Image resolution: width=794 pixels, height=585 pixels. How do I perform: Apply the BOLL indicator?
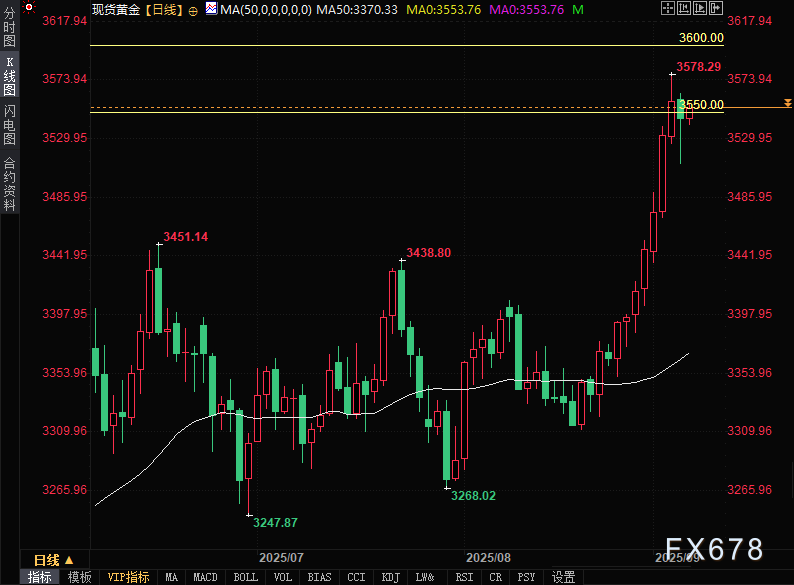click(245, 577)
